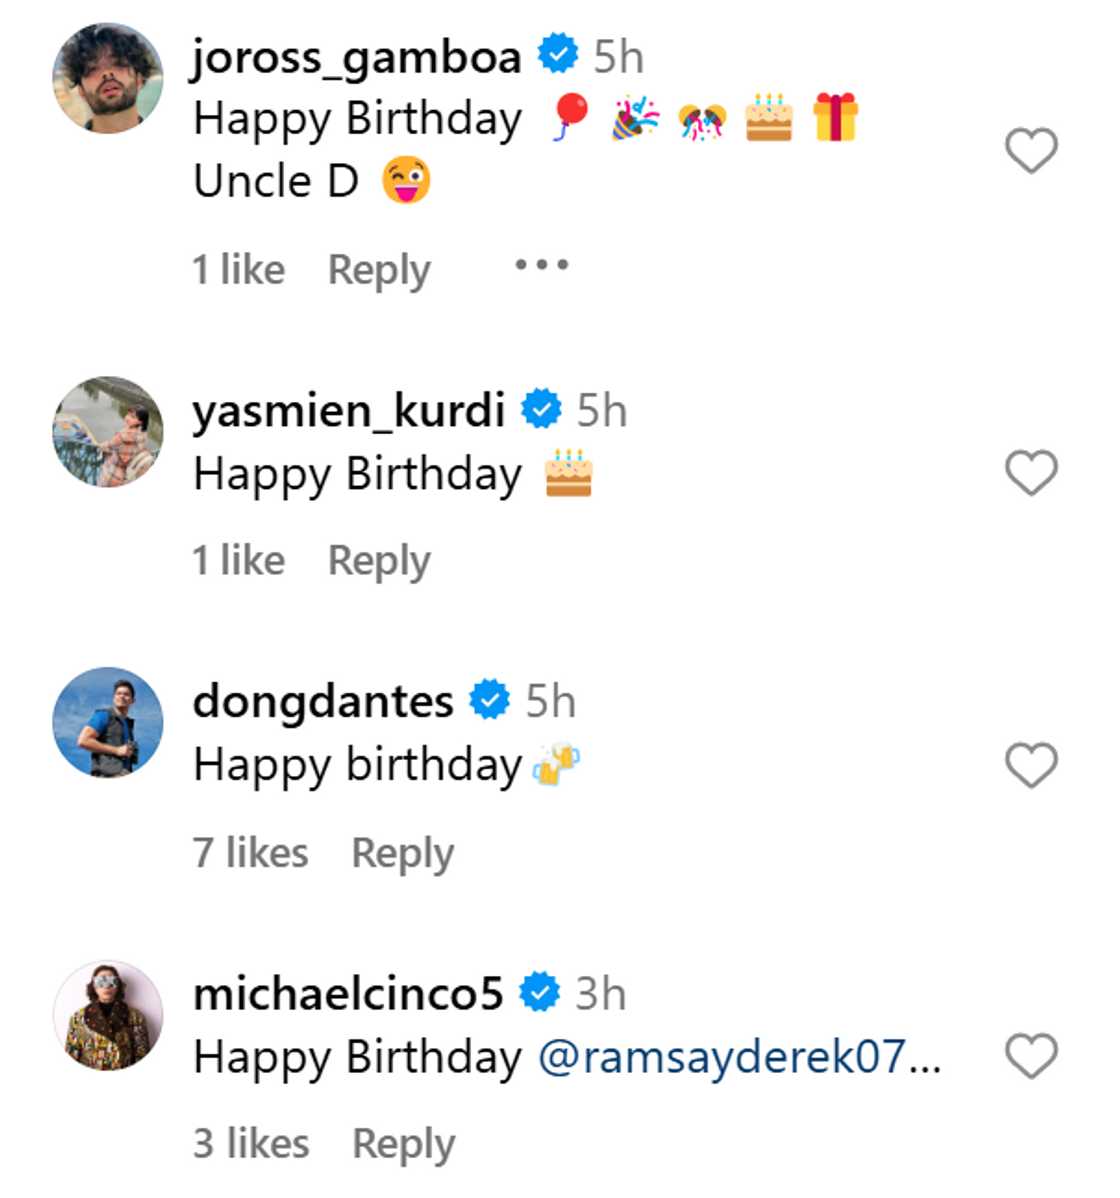Screen dimensions: 1120x1198
Task: Reply to joross_gamboa's comment
Action: coord(379,270)
